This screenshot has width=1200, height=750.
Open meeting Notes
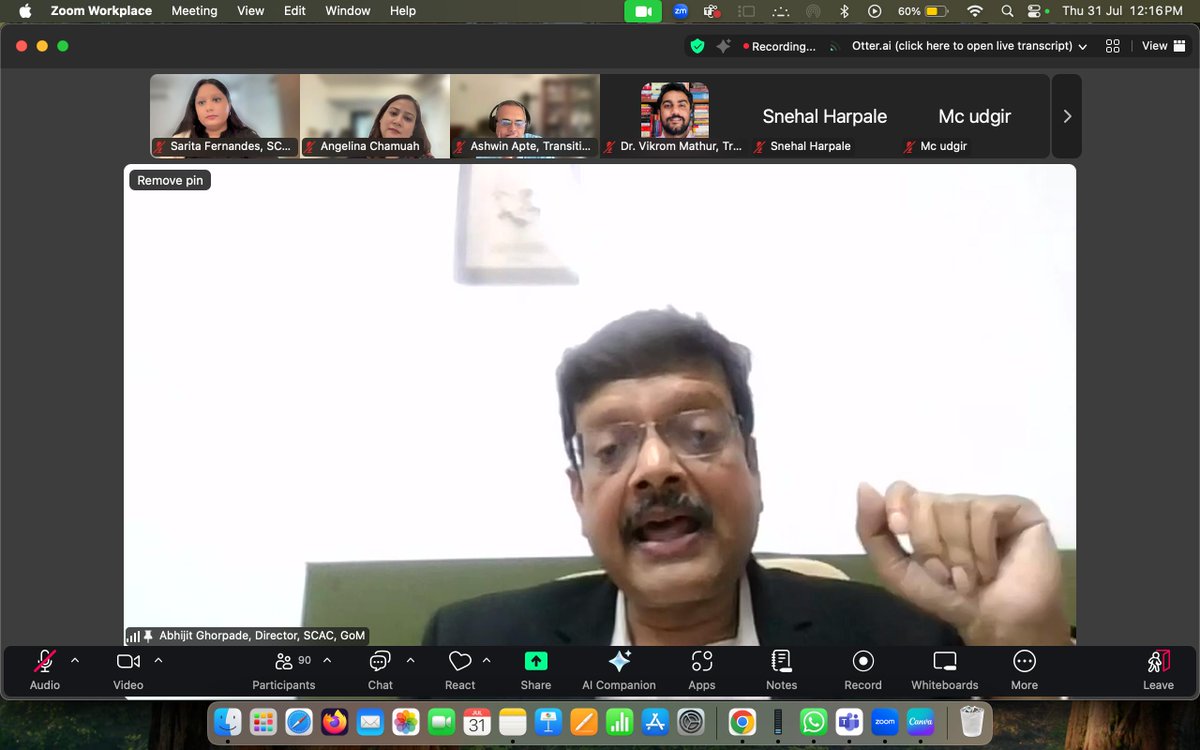[782, 669]
